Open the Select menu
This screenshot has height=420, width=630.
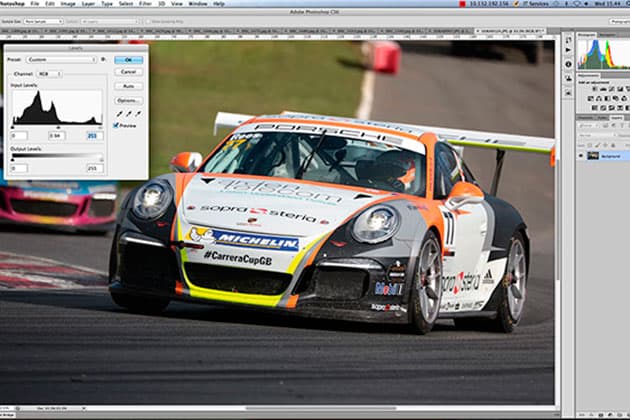click(126, 4)
